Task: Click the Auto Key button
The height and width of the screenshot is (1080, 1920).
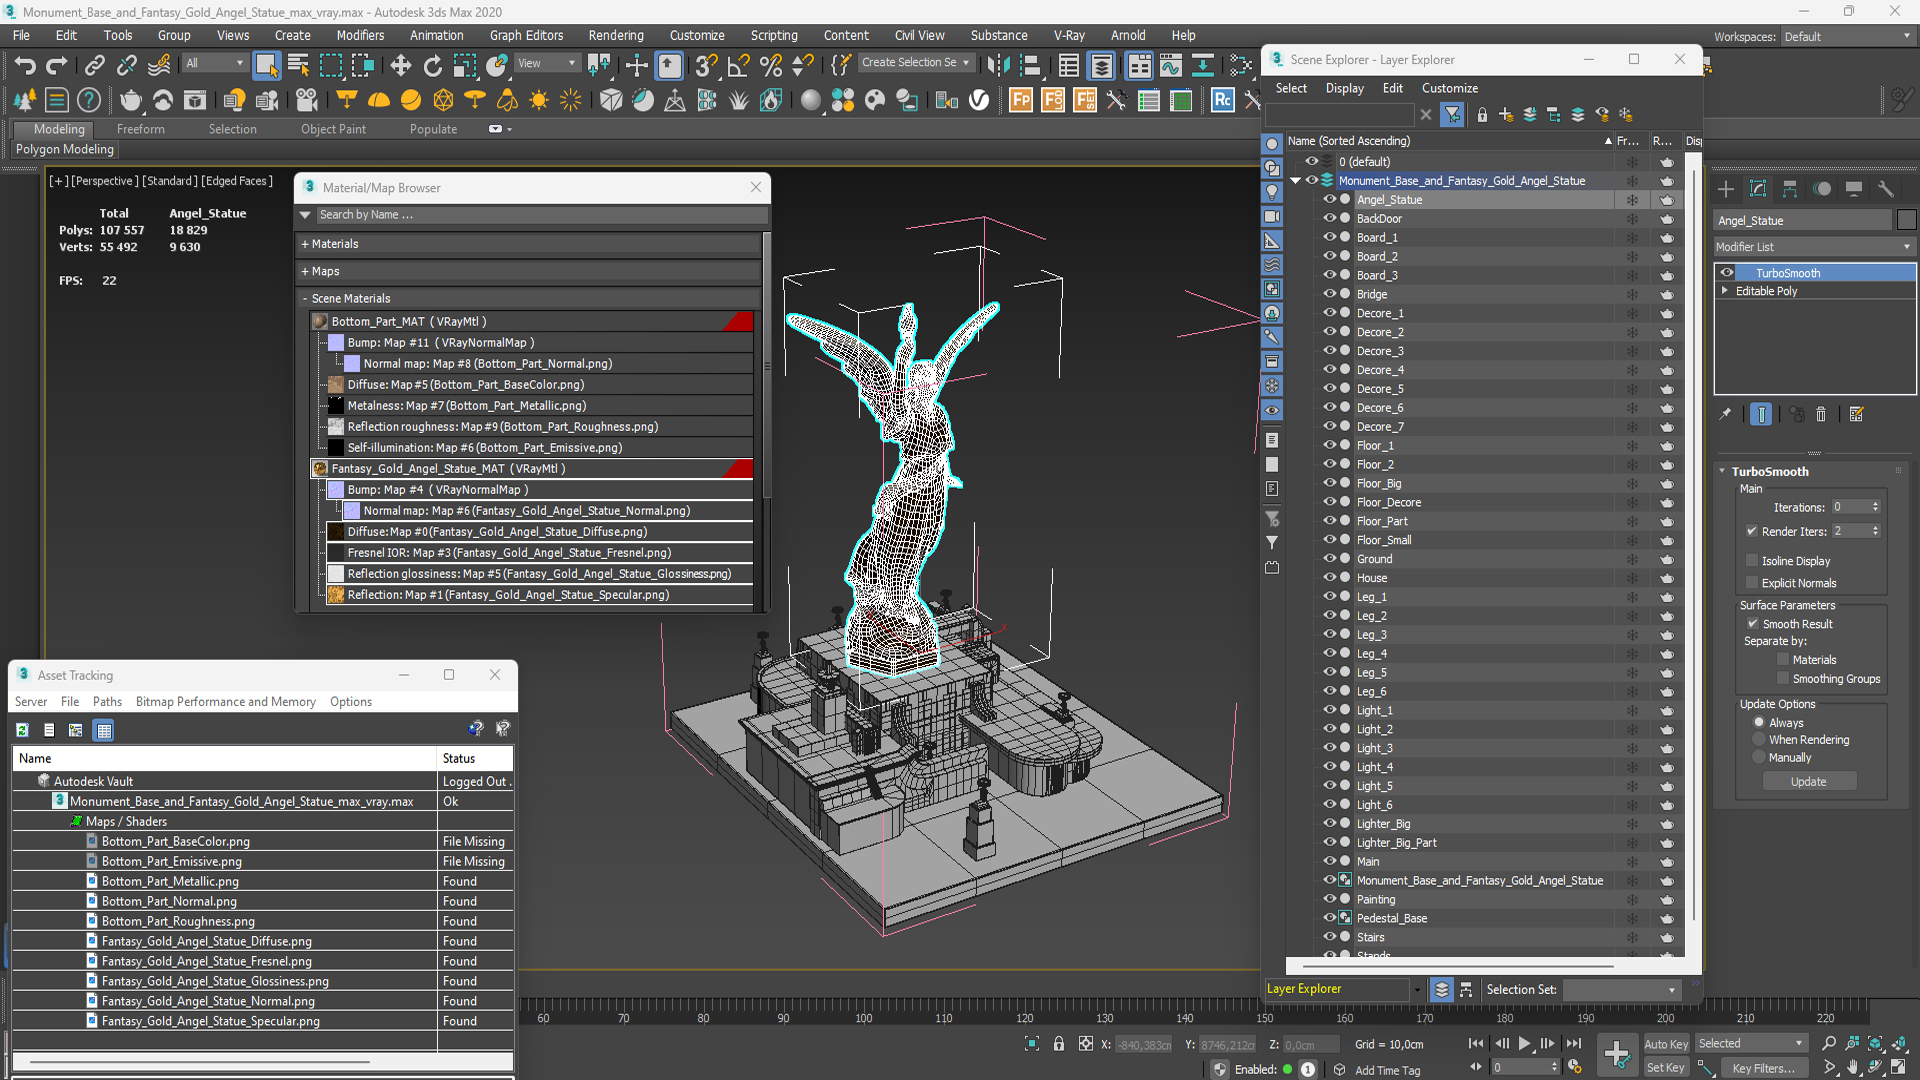Action: [1666, 1044]
